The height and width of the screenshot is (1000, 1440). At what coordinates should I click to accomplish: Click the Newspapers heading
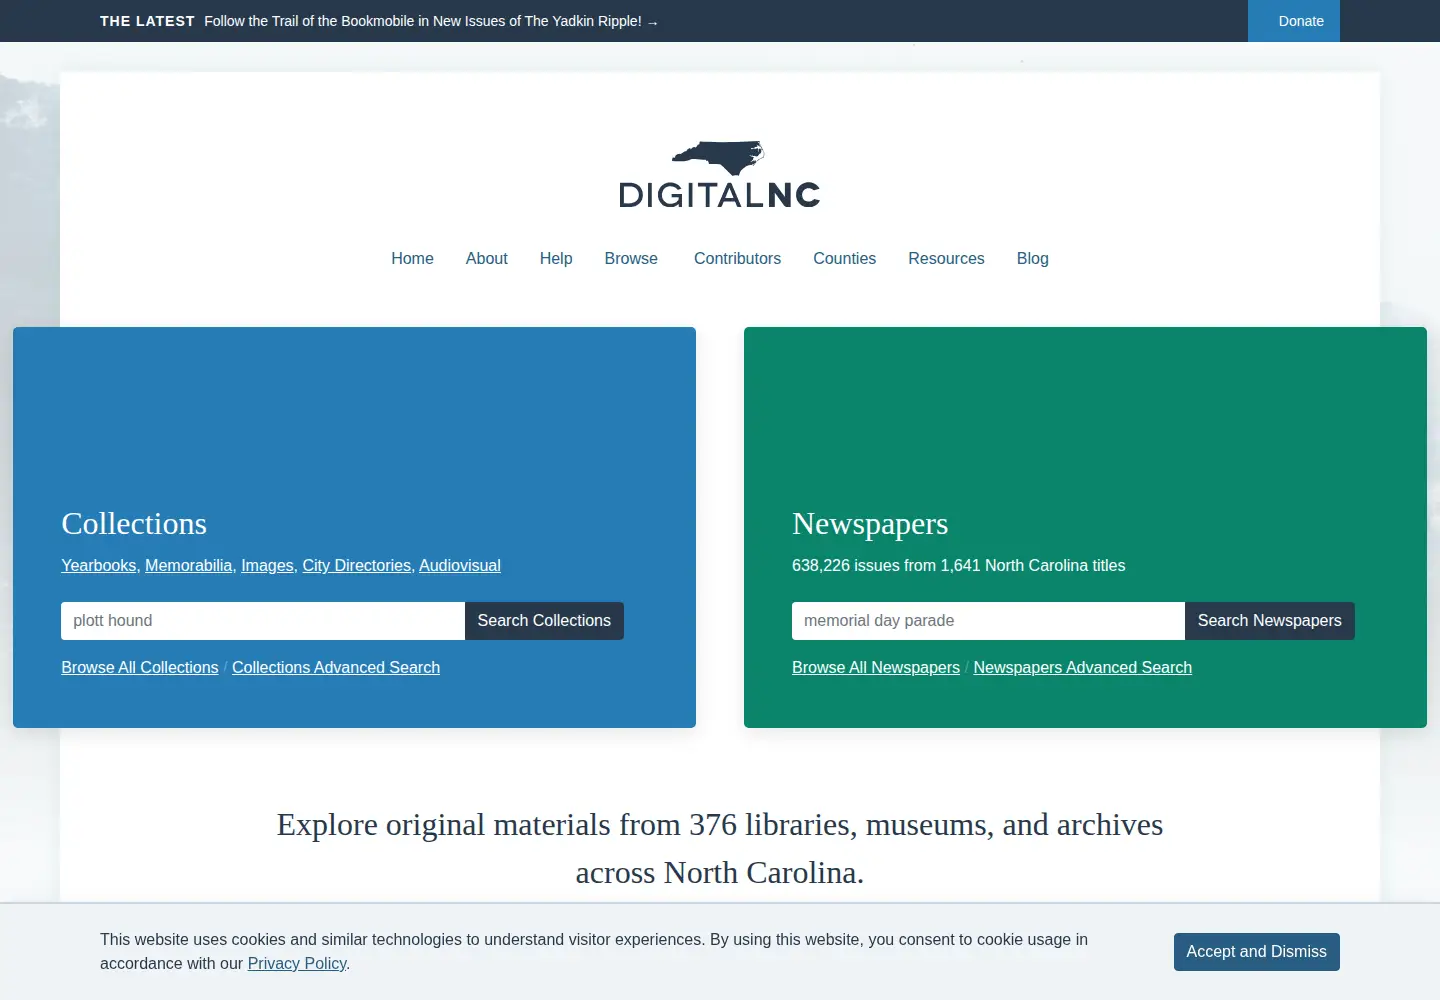pos(870,524)
